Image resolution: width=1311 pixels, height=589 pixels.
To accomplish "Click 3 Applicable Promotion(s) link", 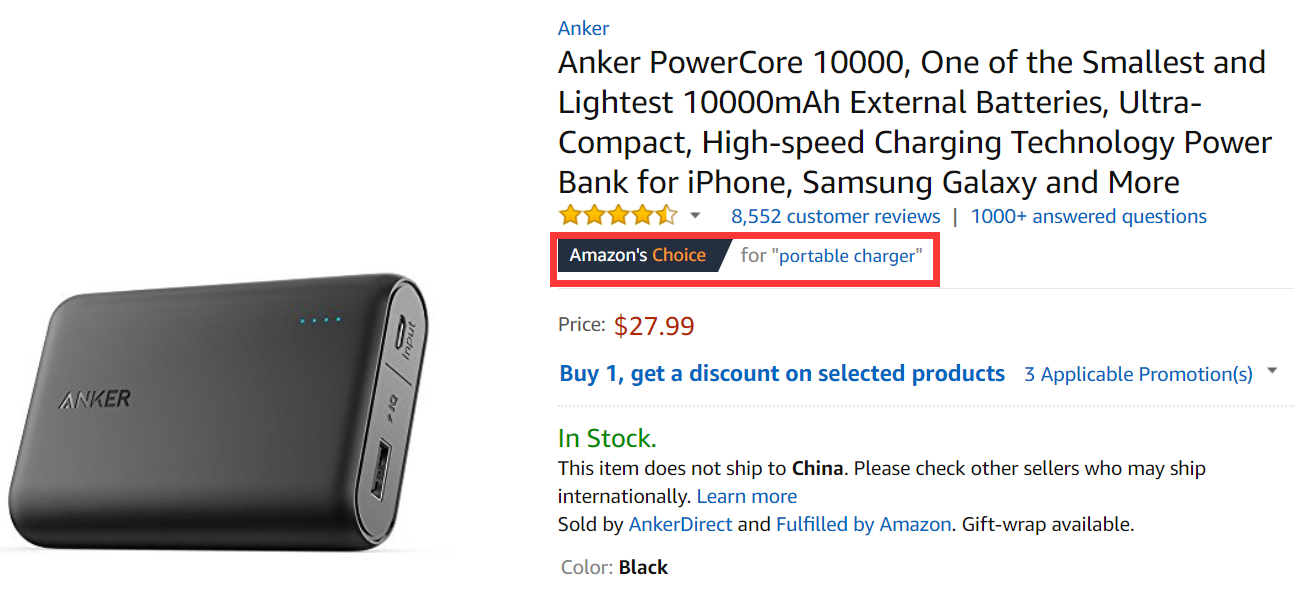I will (1138, 374).
